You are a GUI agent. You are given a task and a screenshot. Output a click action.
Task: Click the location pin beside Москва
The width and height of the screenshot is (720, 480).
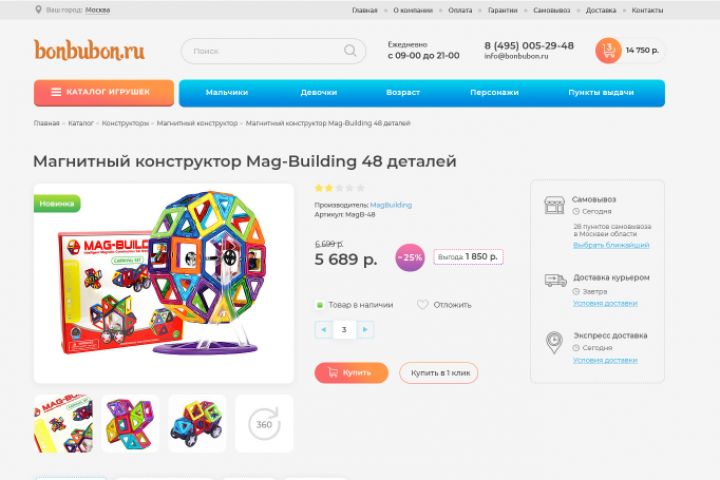point(39,10)
